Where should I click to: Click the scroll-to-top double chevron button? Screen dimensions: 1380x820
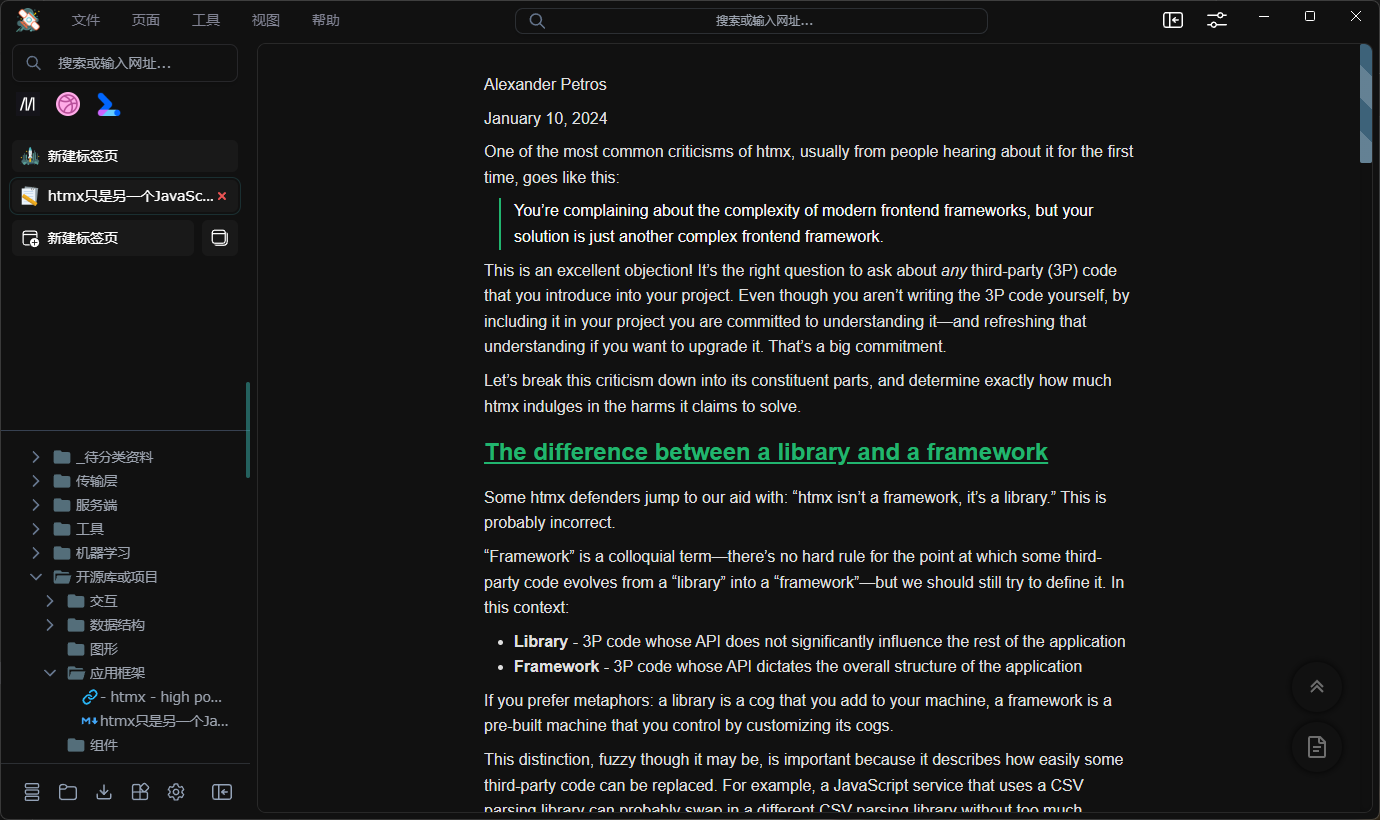[x=1317, y=686]
